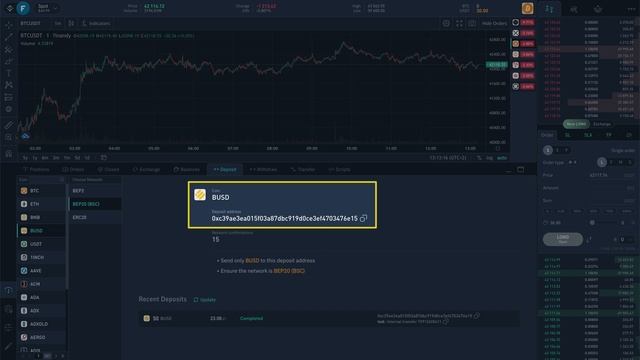Select ETH in the coin list
640x360 pixels.
coord(41,204)
